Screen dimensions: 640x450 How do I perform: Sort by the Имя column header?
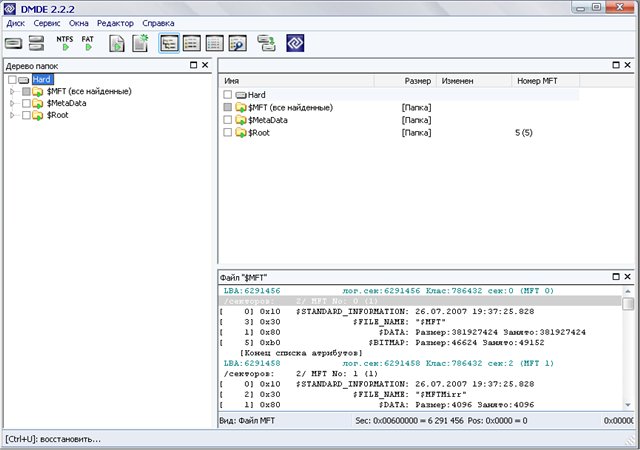297,81
